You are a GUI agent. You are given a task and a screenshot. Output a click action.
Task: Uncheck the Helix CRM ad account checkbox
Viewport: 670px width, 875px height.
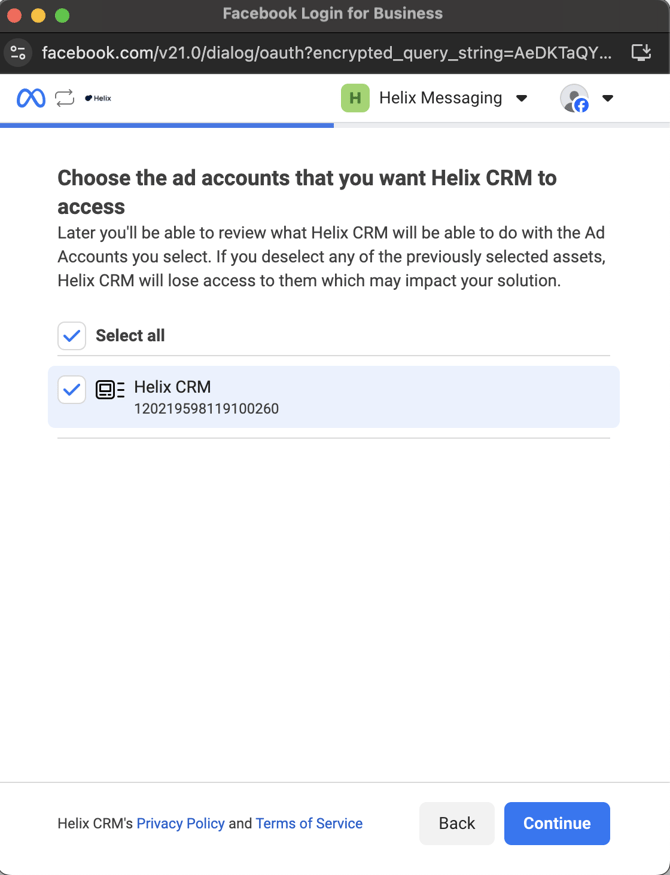point(72,390)
